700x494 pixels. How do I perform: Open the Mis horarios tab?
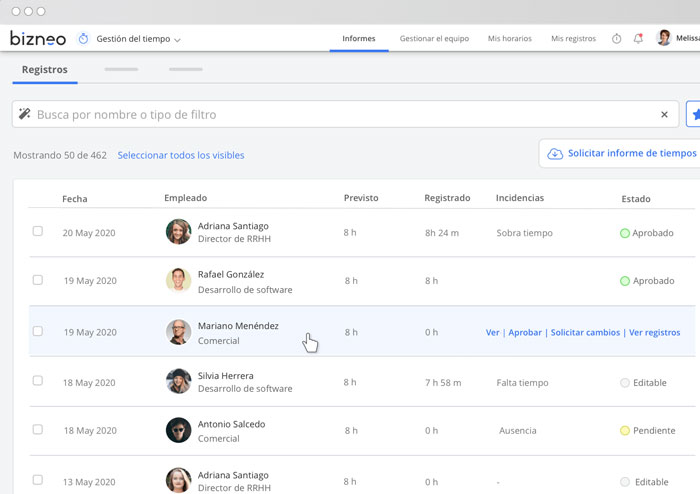tap(509, 39)
